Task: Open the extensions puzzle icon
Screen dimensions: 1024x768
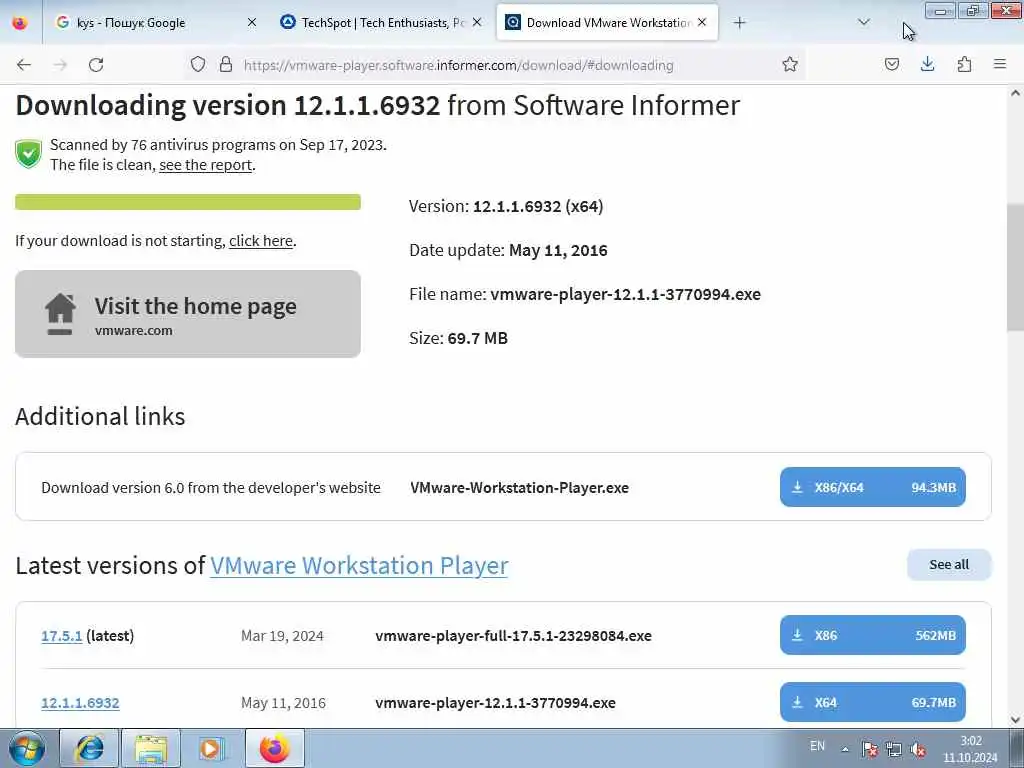Action: pyautogui.click(x=964, y=64)
